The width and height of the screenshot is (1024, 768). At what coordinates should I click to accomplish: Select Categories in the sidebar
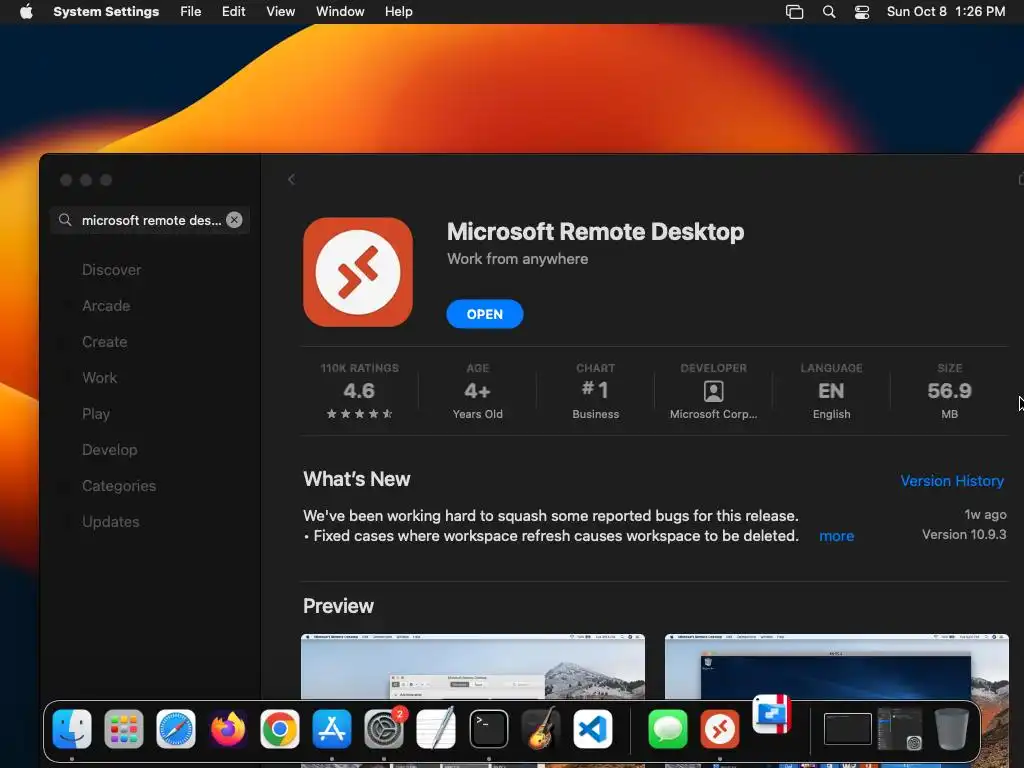(119, 486)
